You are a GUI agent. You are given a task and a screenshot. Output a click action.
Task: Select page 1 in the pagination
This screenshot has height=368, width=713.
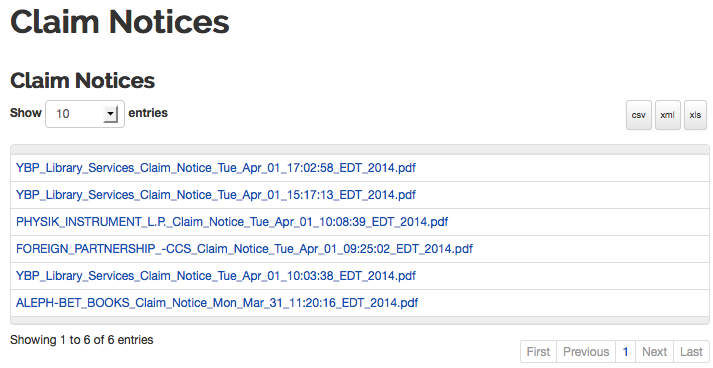625,352
